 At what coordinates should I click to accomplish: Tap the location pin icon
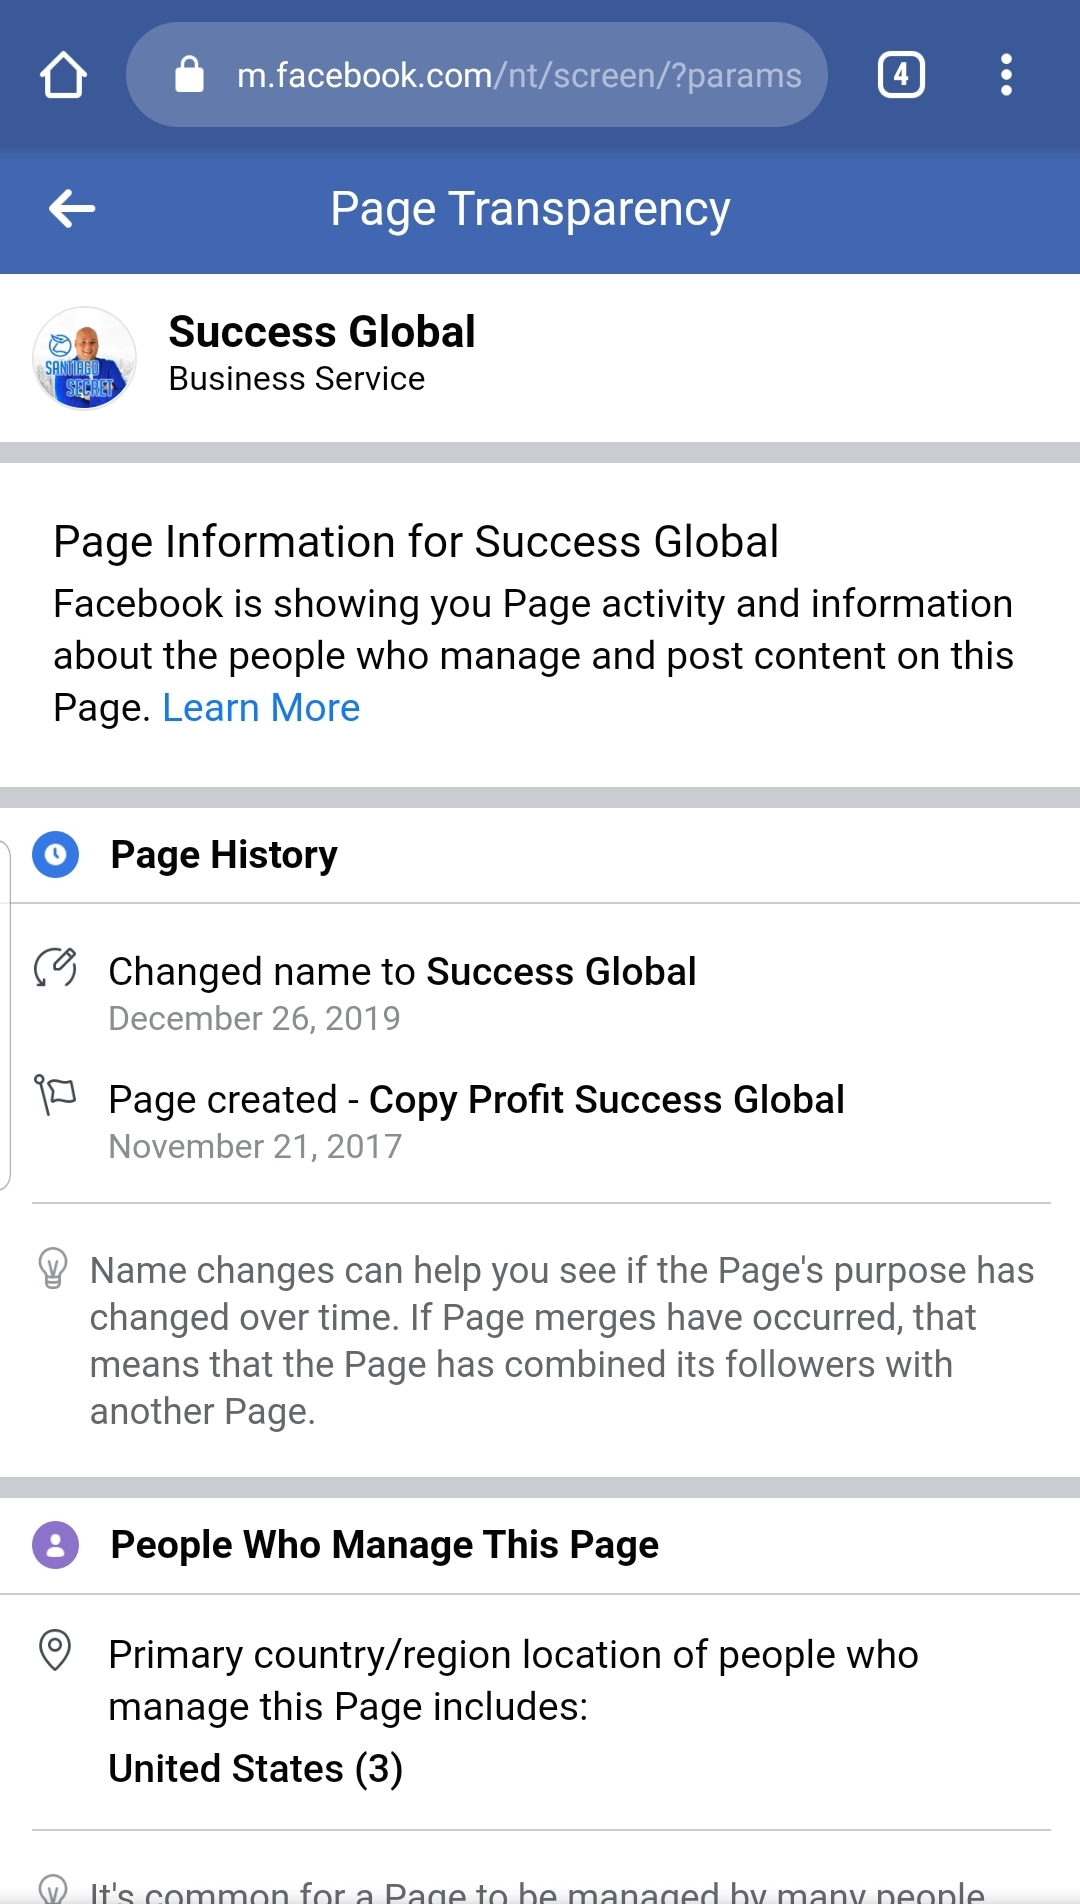(55, 1650)
